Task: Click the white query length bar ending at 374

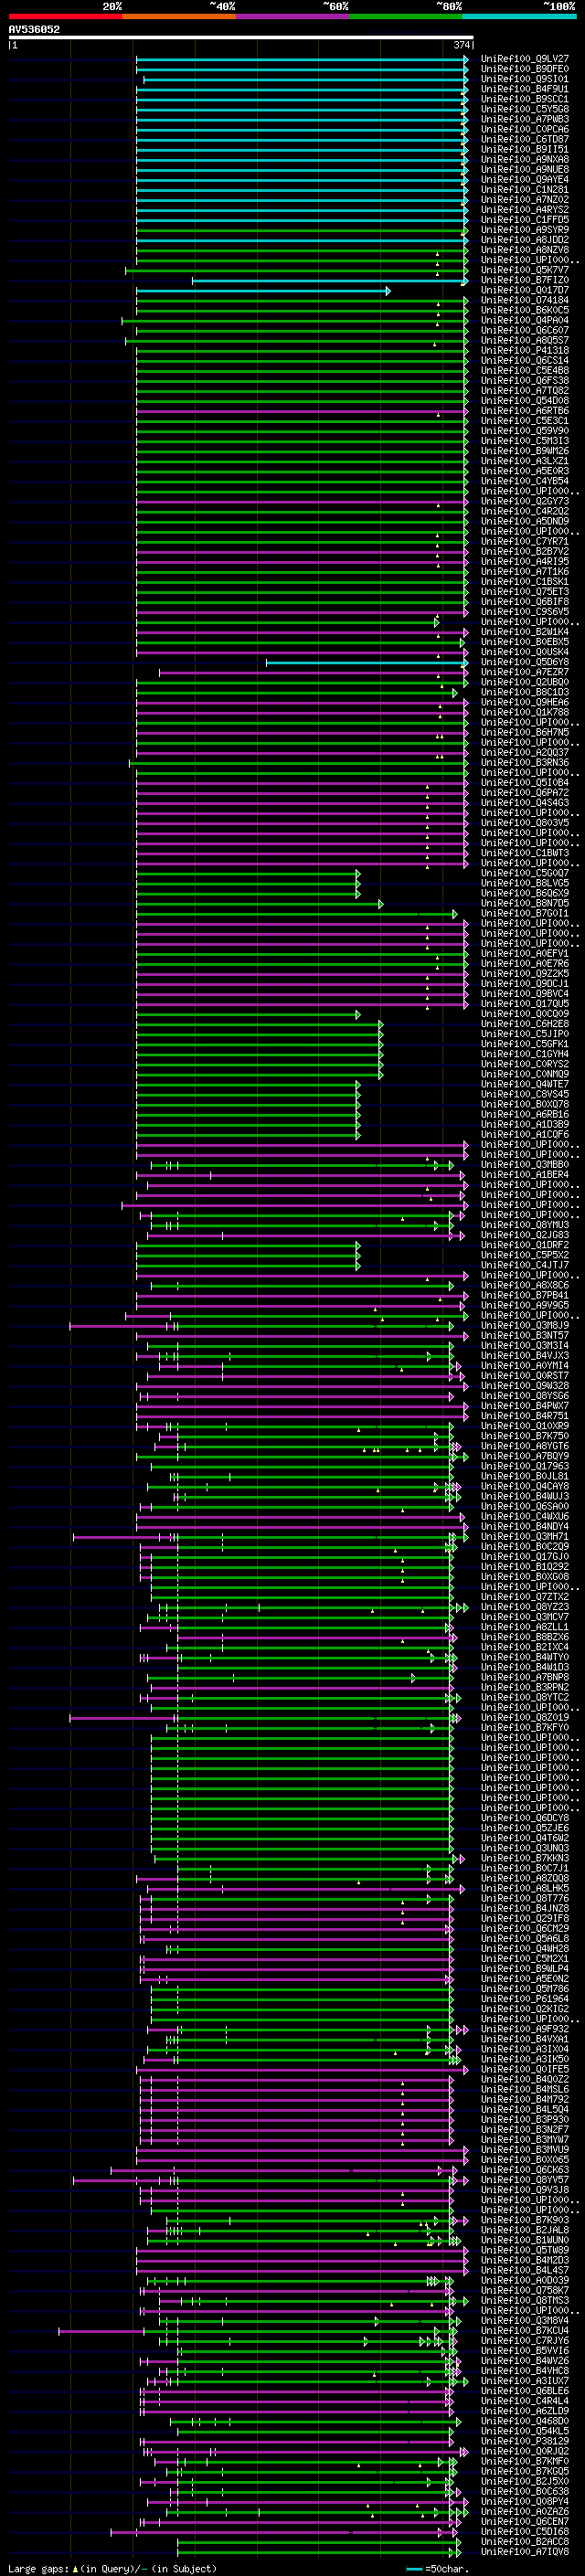Action: [241, 38]
